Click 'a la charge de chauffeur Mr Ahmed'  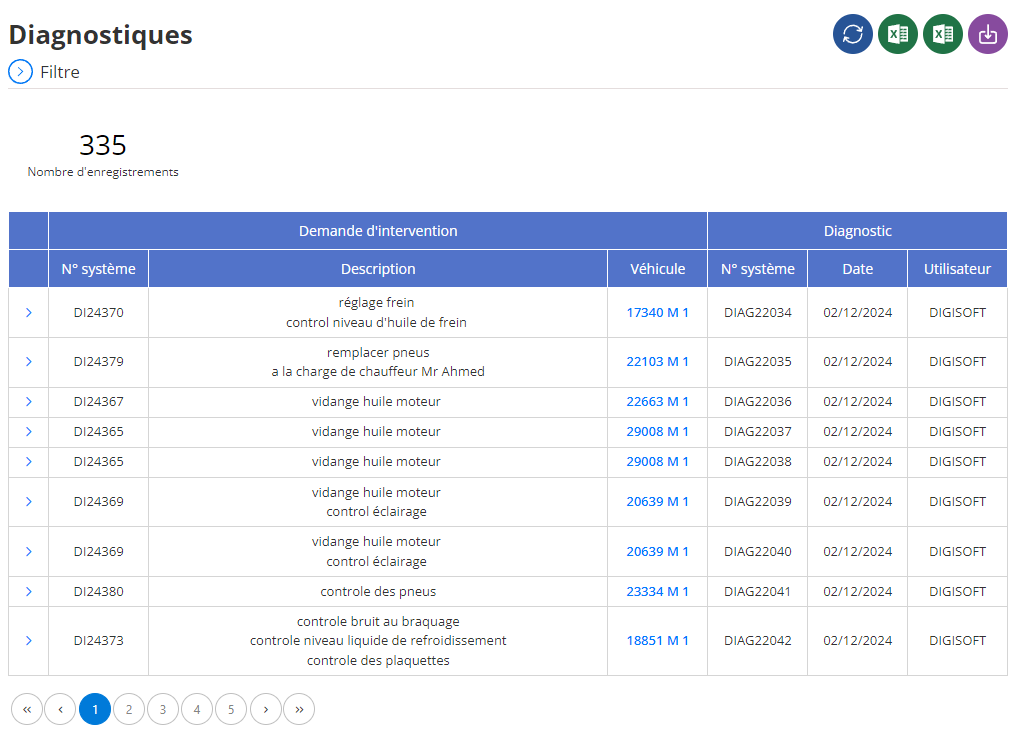pos(378,372)
